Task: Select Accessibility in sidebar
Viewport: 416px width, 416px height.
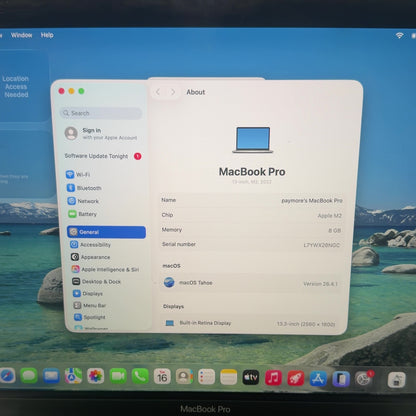Action: (x=91, y=245)
